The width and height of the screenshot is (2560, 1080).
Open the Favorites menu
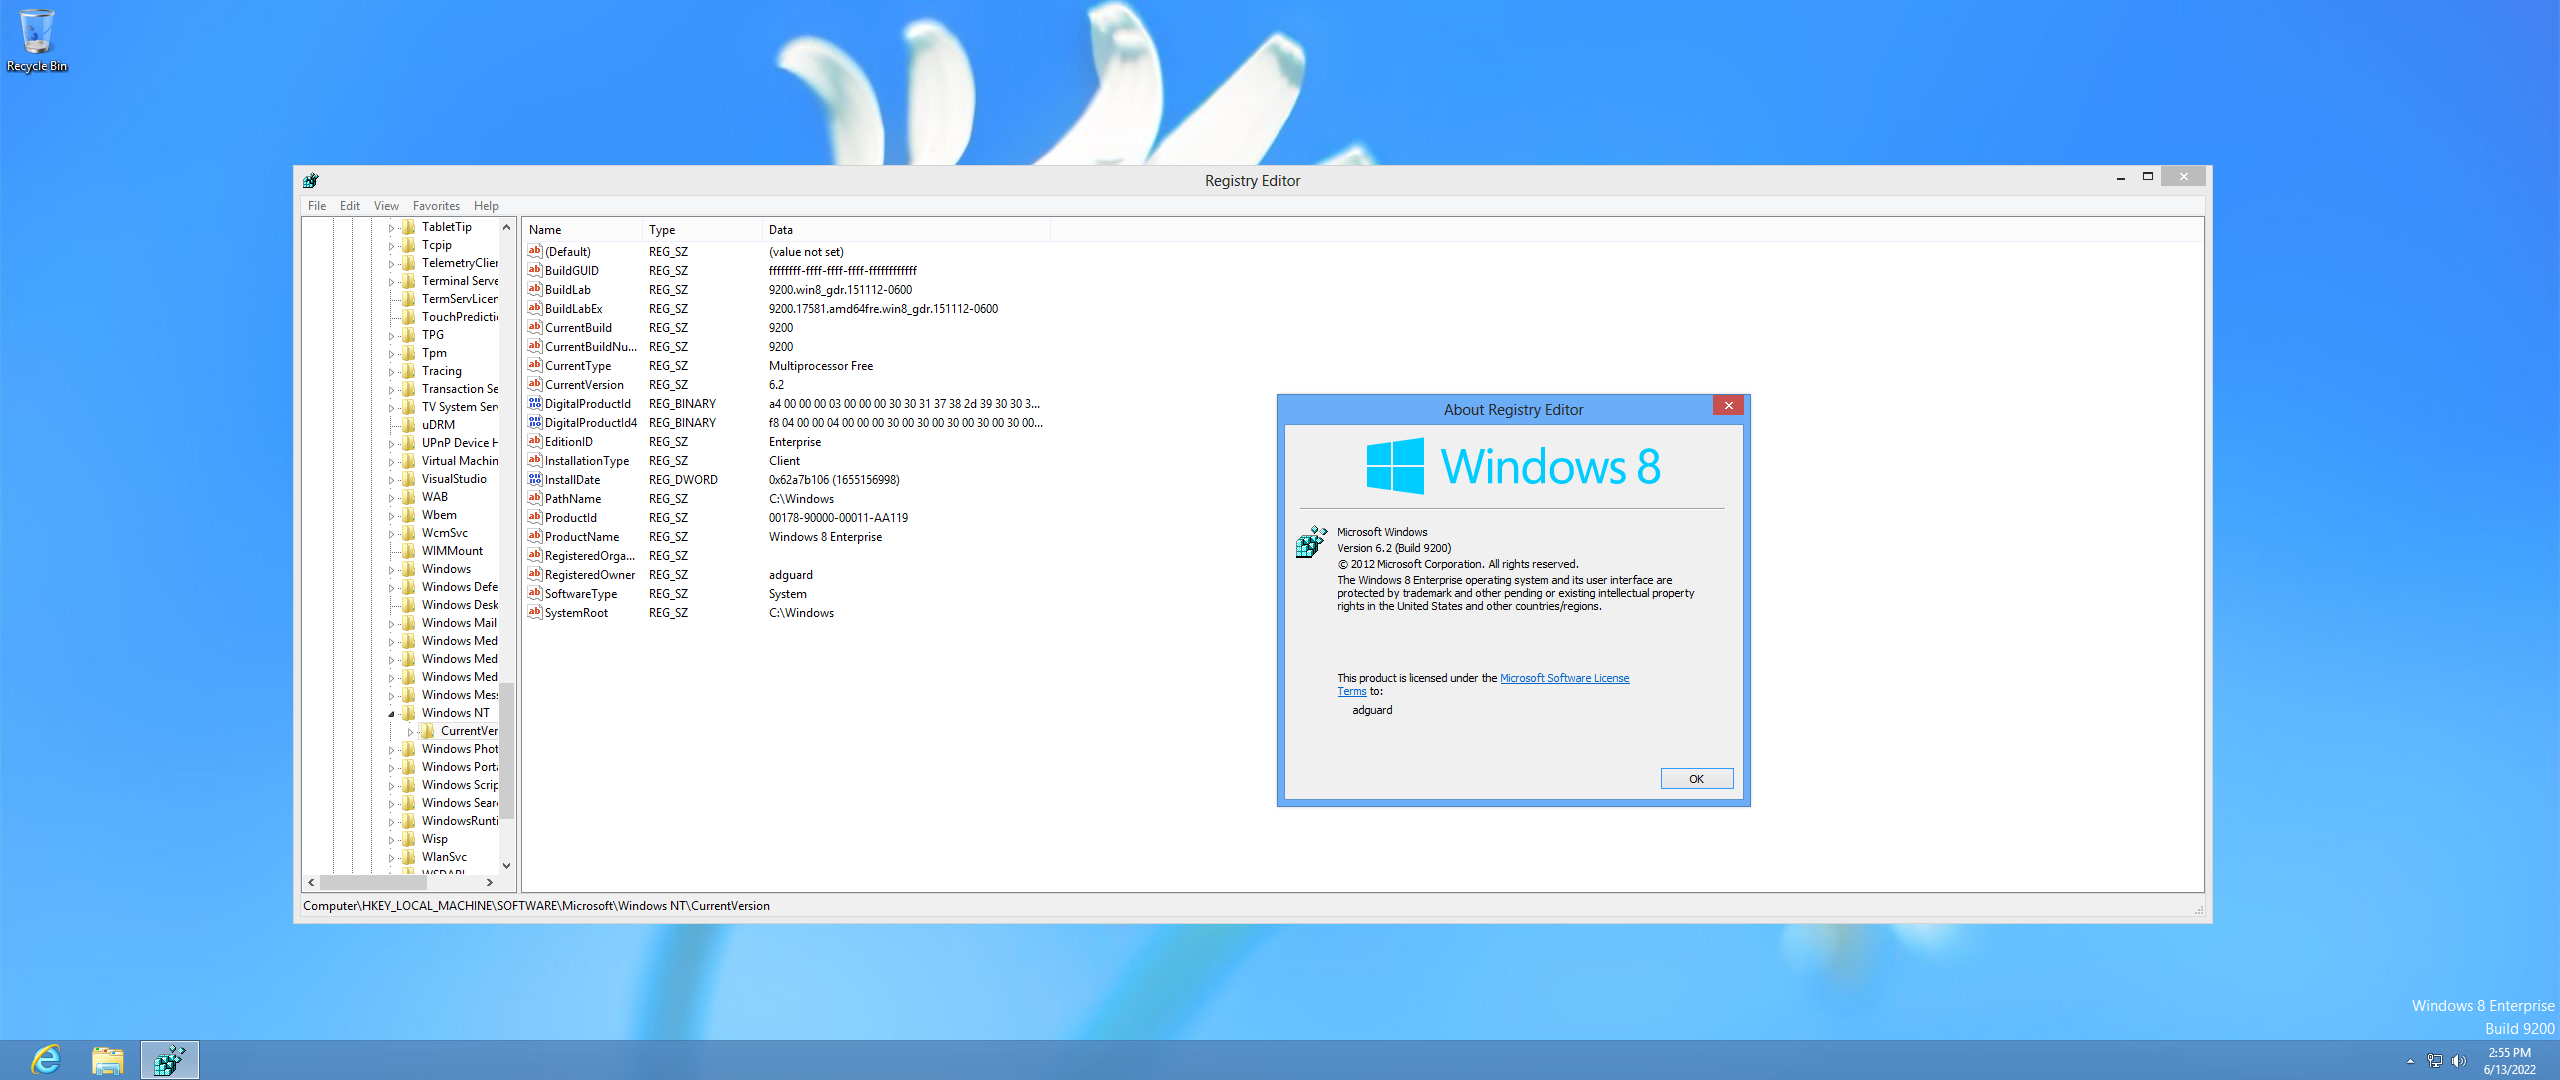pos(436,205)
